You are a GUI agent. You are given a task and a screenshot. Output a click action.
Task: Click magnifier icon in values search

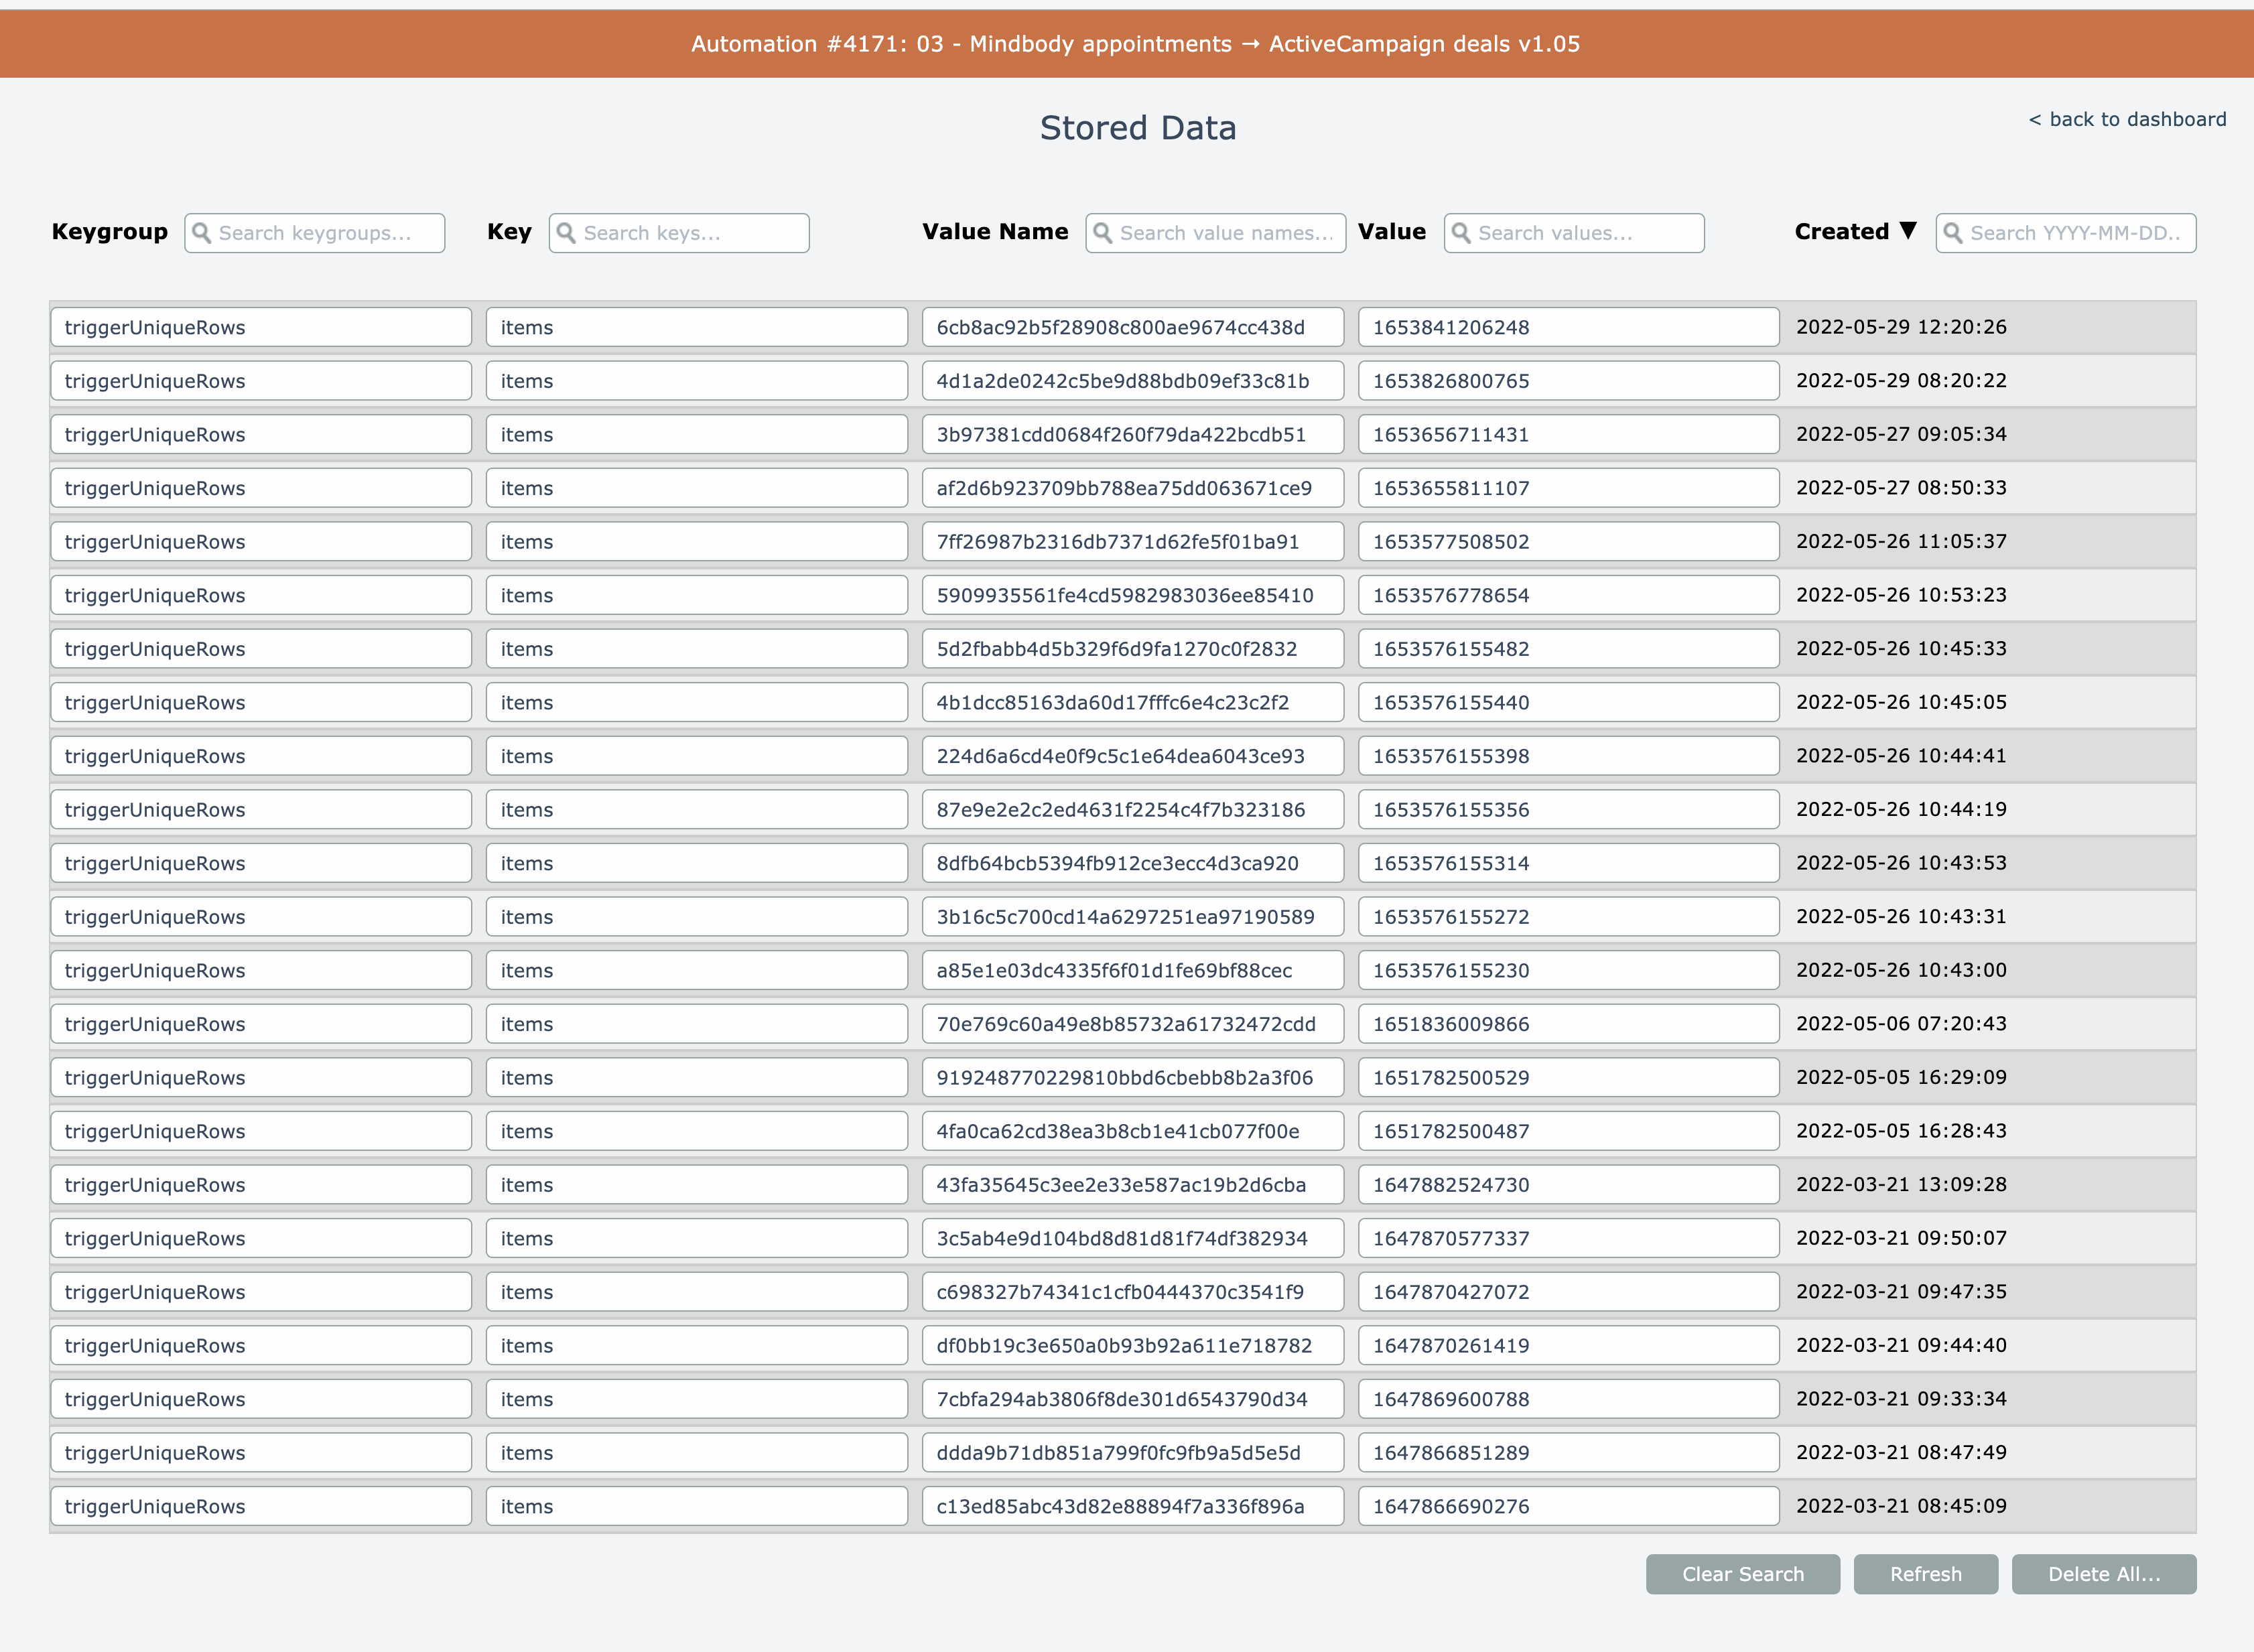pyautogui.click(x=1461, y=233)
